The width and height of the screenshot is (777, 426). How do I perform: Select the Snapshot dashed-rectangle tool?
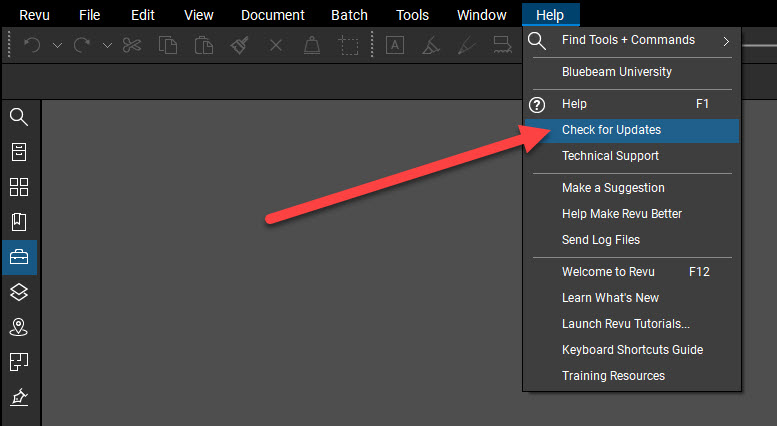(348, 46)
